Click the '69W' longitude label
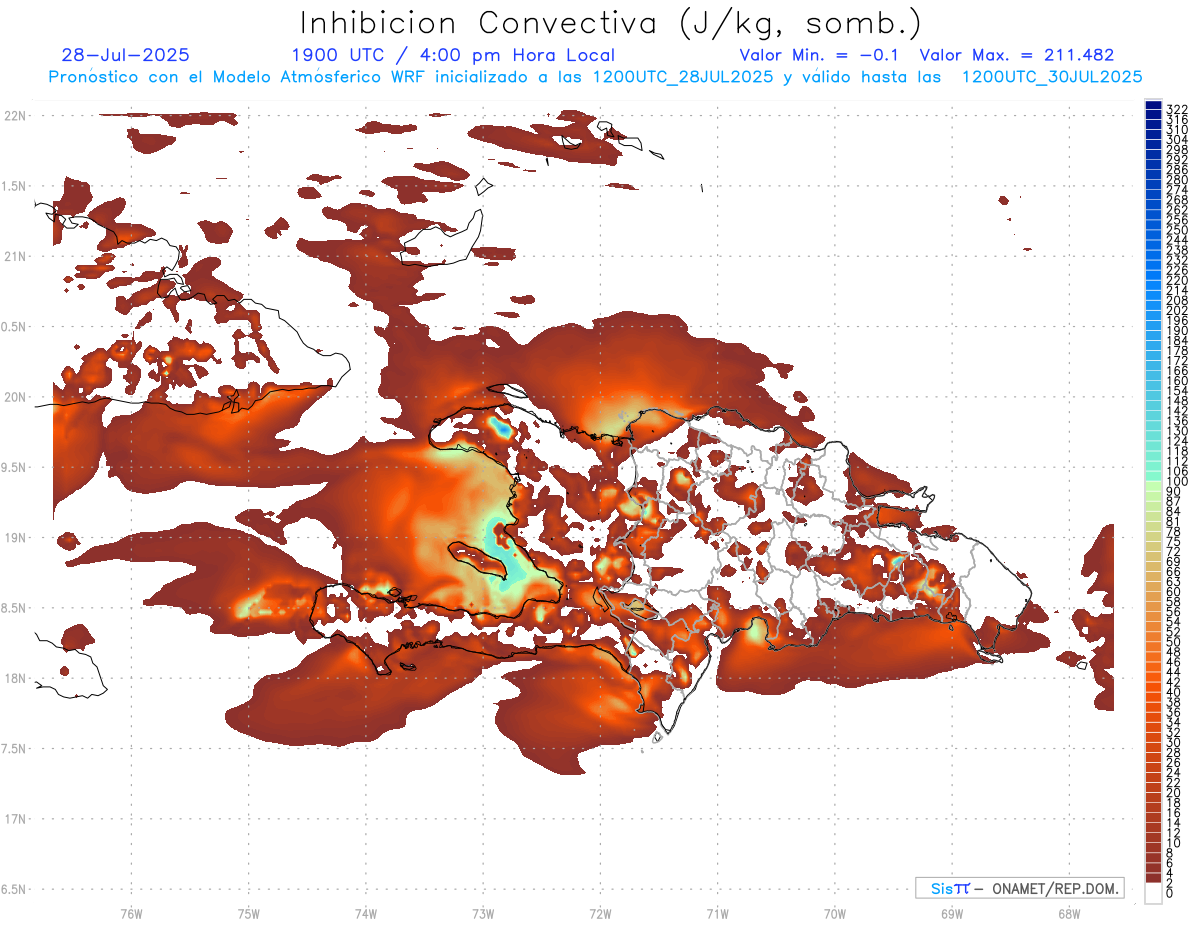 [952, 913]
